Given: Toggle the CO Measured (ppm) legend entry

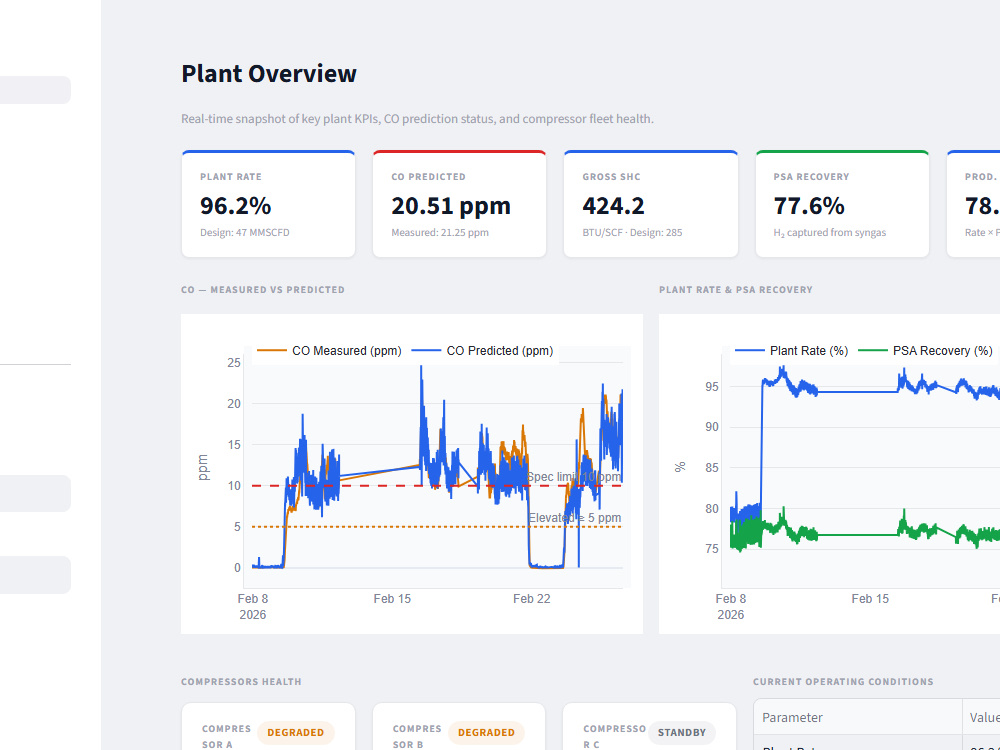Looking at the screenshot, I should click(x=329, y=351).
